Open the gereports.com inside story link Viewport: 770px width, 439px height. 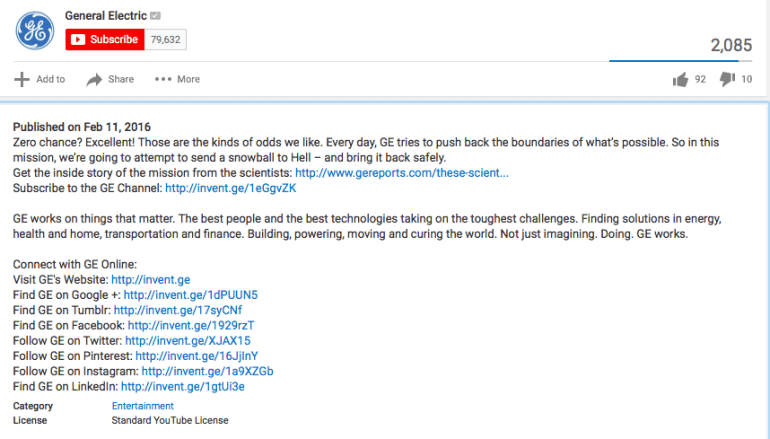(x=402, y=173)
